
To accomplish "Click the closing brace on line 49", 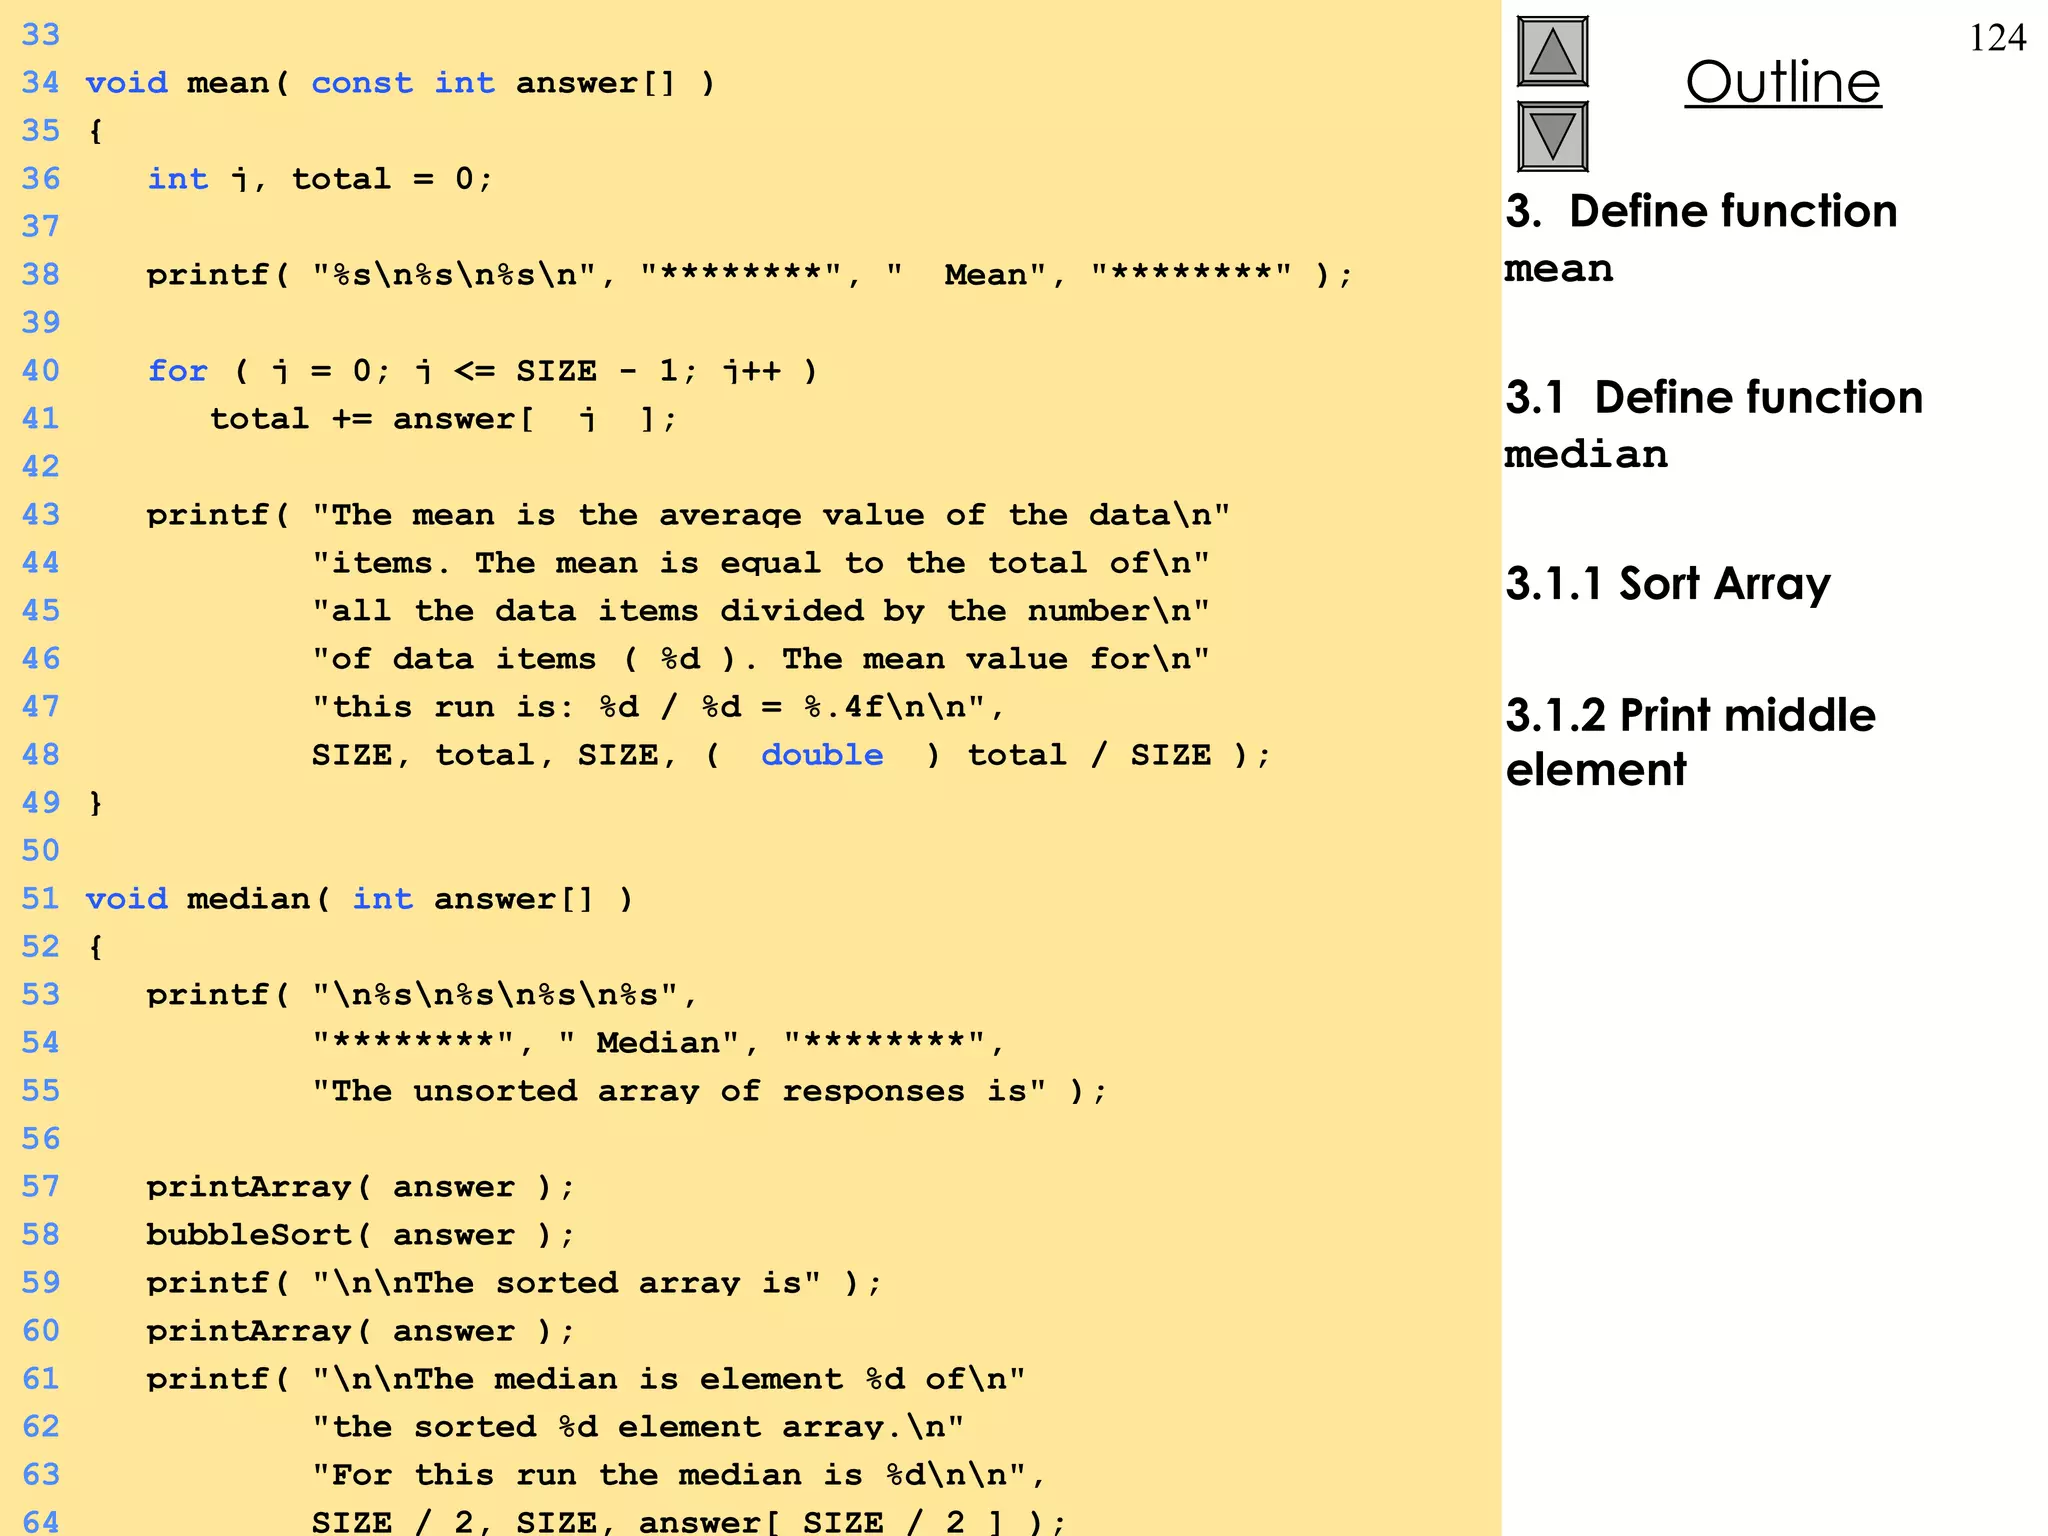I will pyautogui.click(x=95, y=803).
